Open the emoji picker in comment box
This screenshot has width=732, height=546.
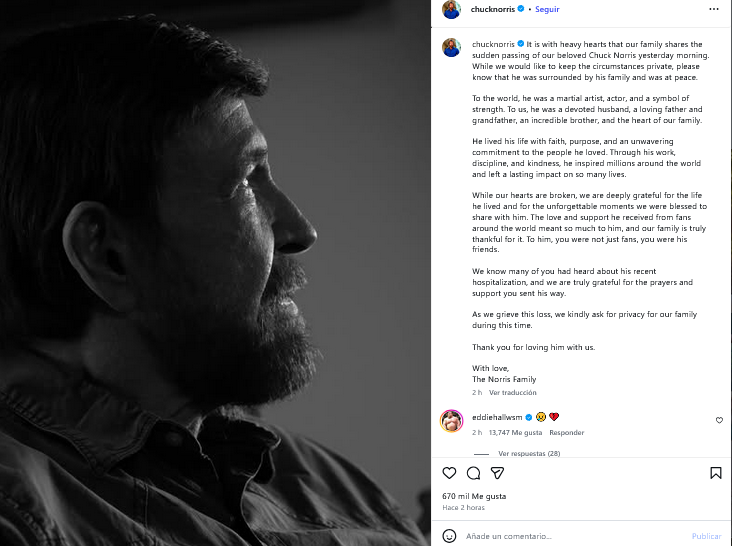[450, 536]
